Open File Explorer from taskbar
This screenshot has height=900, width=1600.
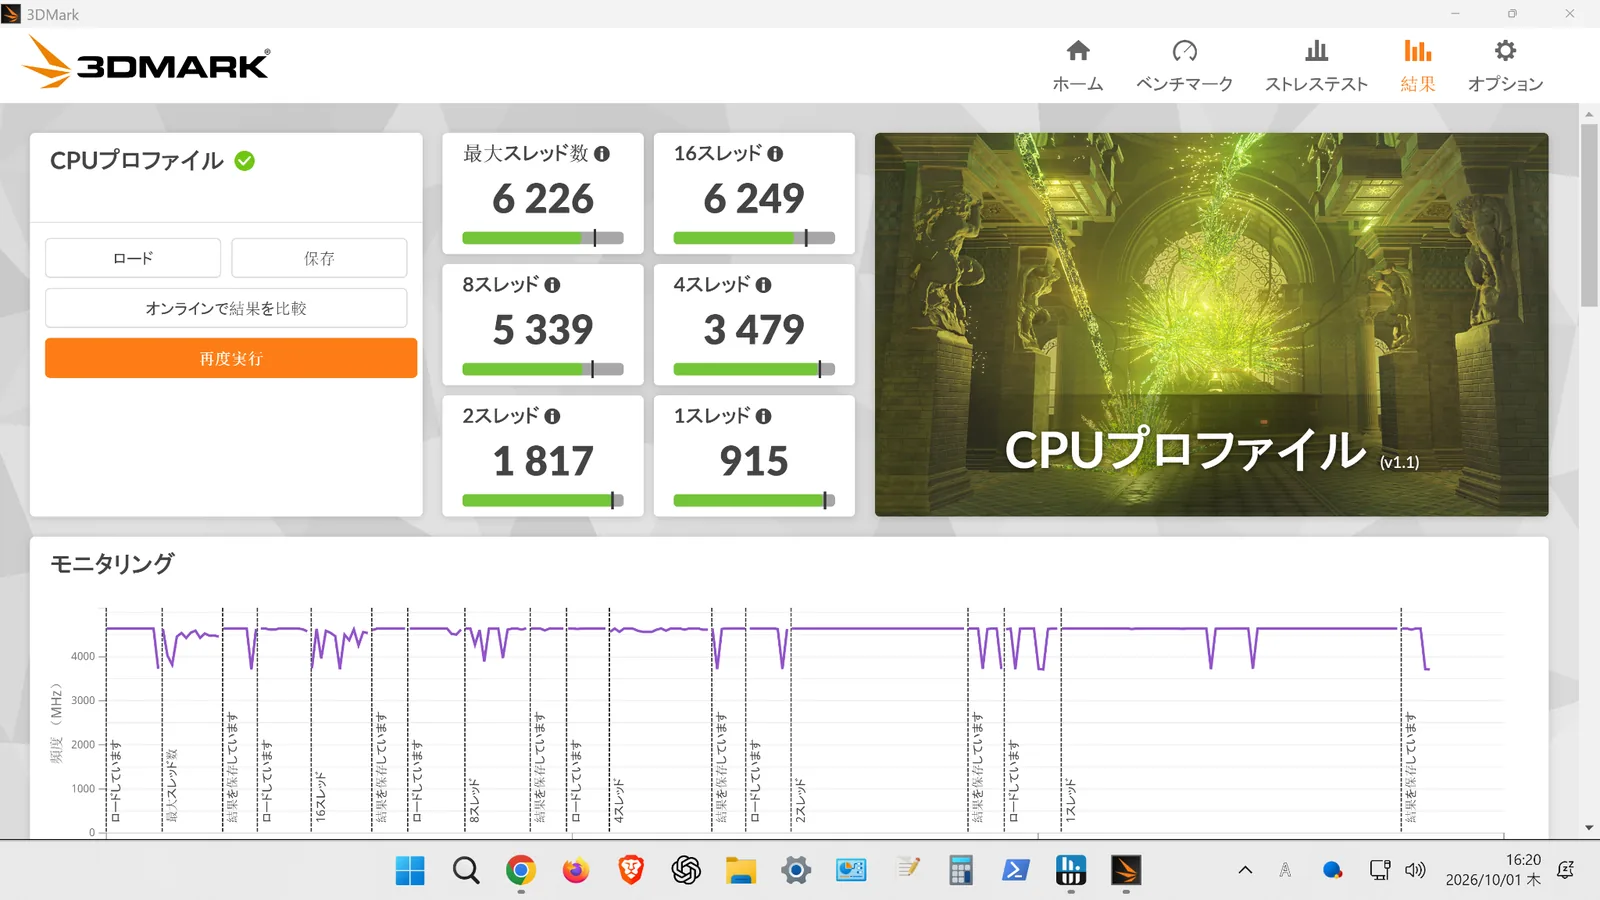(741, 871)
